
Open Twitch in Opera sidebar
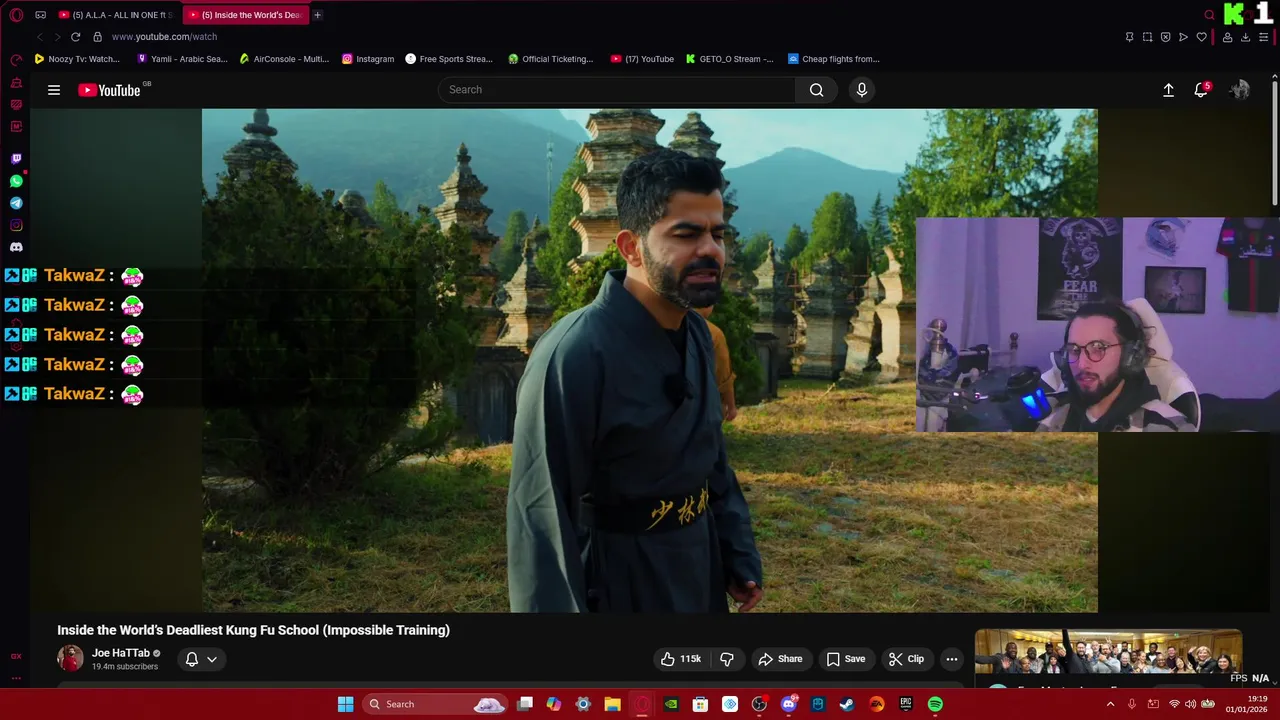click(x=16, y=159)
